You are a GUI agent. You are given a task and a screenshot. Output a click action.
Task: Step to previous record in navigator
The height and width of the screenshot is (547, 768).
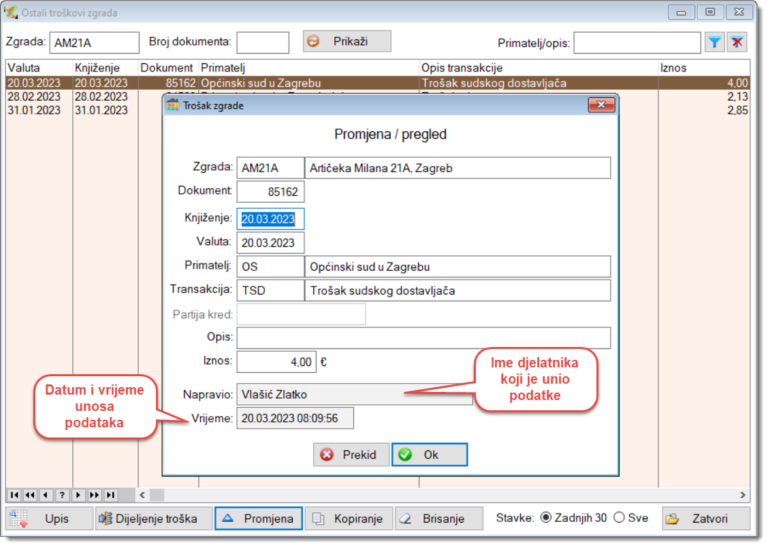46,494
